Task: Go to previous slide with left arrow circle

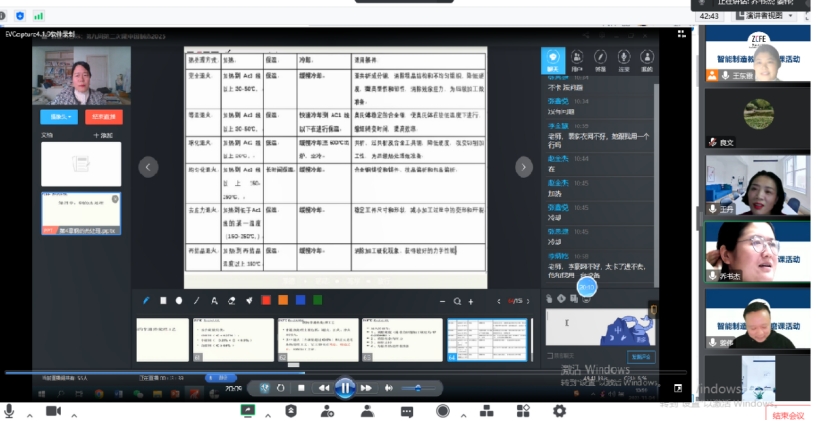Action: pyautogui.click(x=148, y=167)
